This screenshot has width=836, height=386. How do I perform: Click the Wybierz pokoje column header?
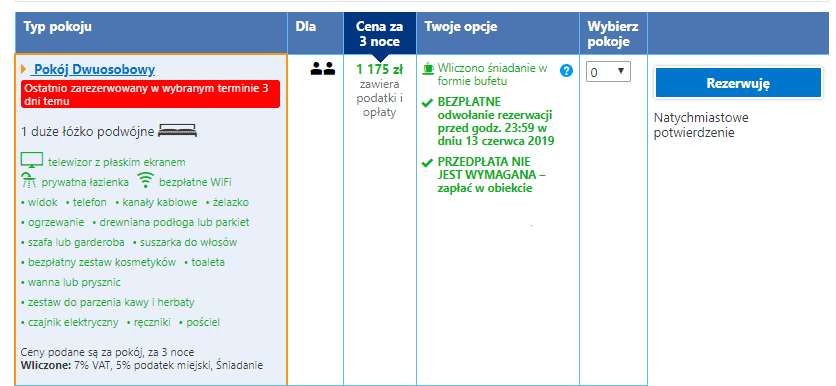point(613,34)
